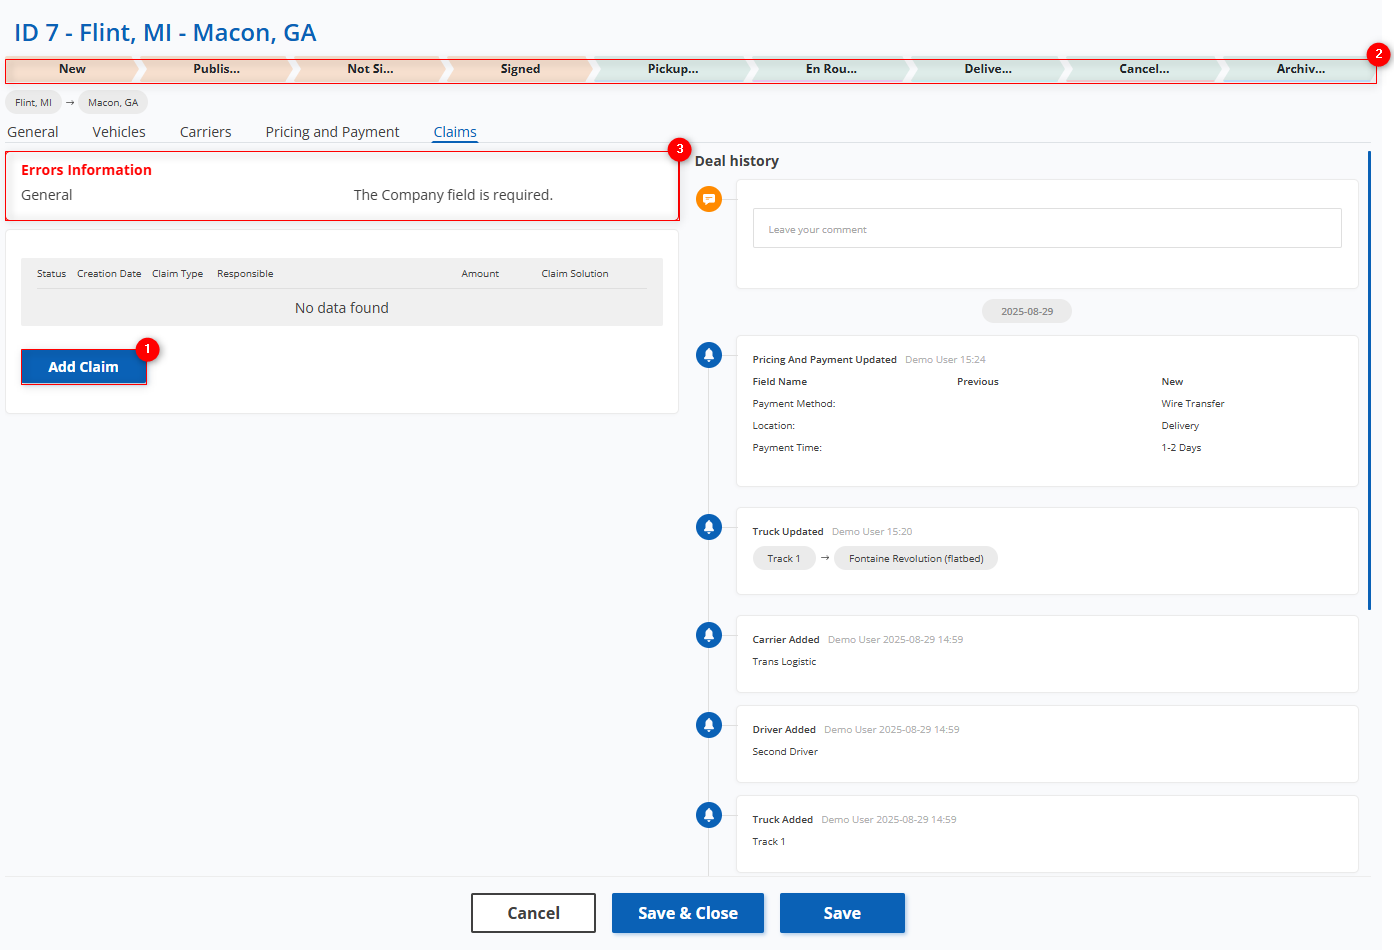Click in the Leave your comment field
The width and height of the screenshot is (1394, 950).
1046,229
